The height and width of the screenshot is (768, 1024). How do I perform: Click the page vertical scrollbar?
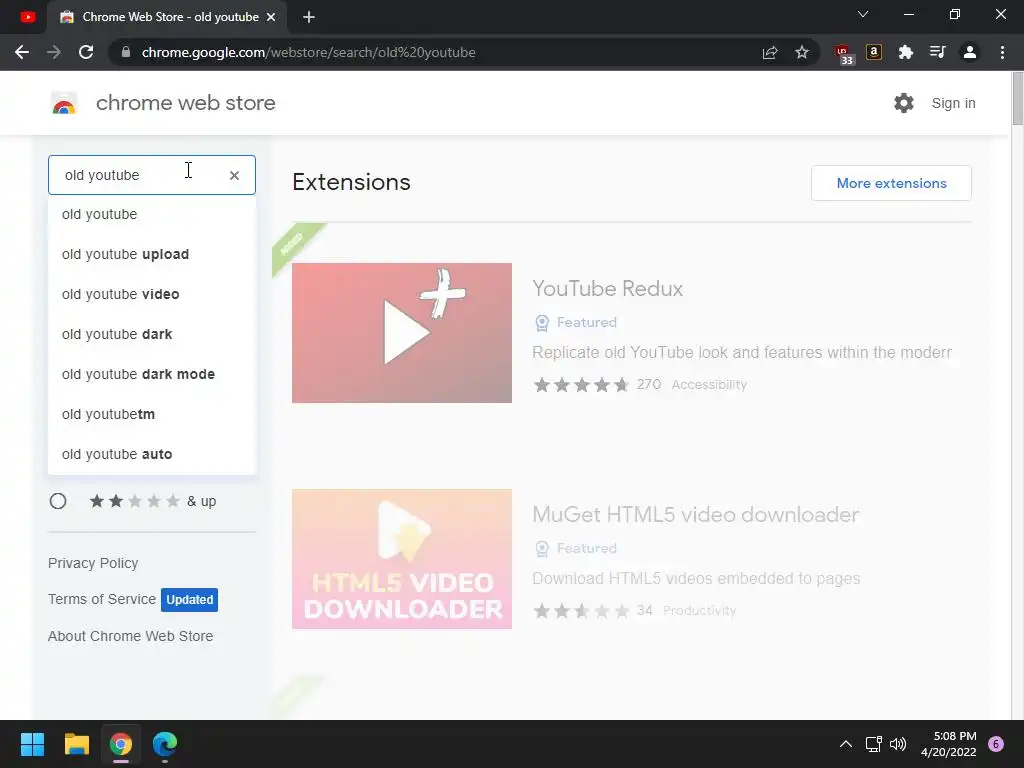point(1017,98)
